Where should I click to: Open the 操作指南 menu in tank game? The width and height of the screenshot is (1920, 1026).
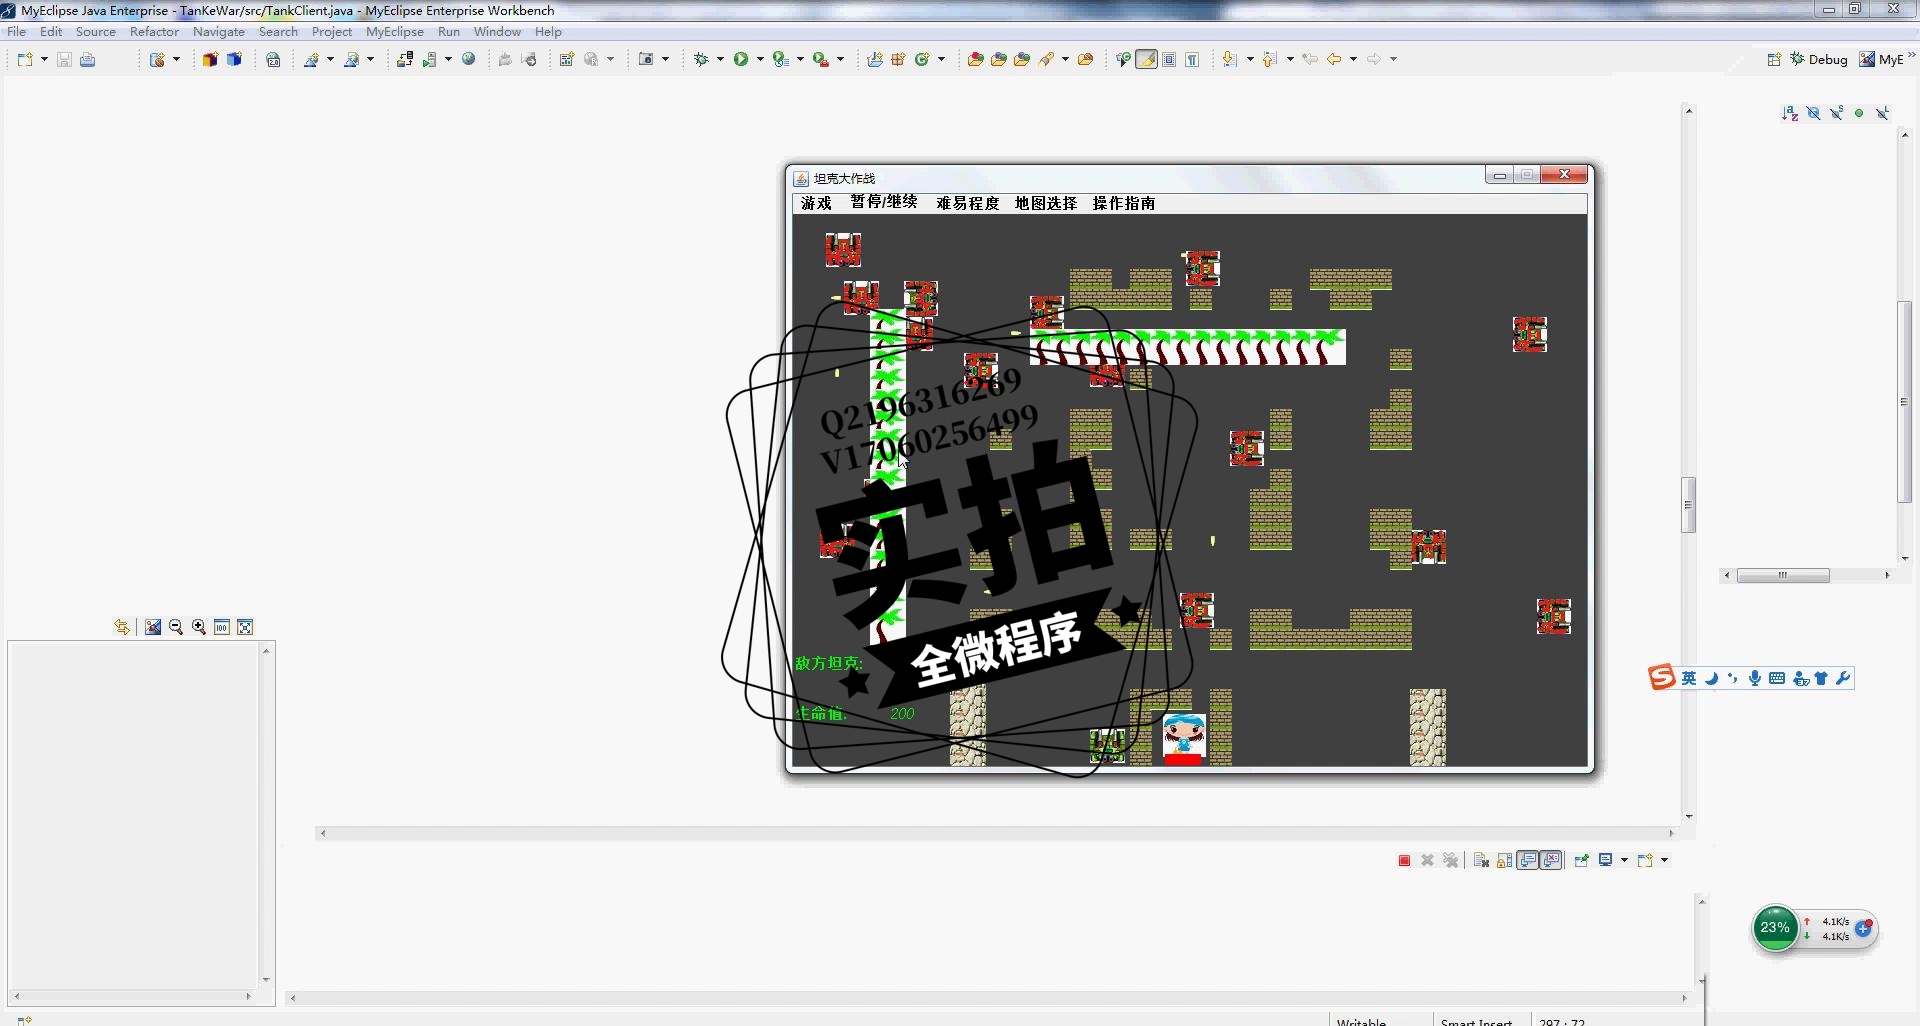(1123, 203)
